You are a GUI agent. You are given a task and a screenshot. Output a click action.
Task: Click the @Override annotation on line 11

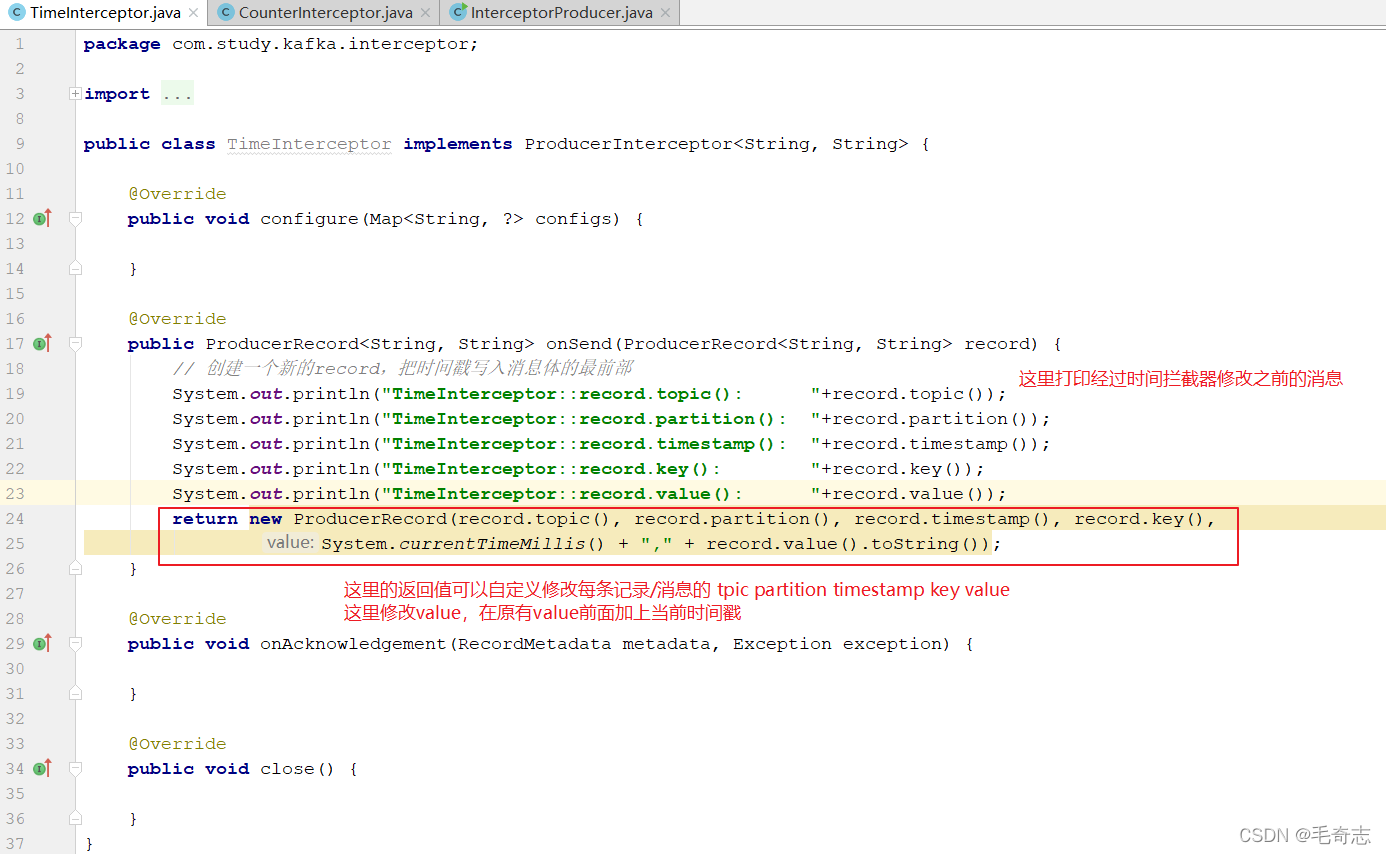click(x=177, y=194)
